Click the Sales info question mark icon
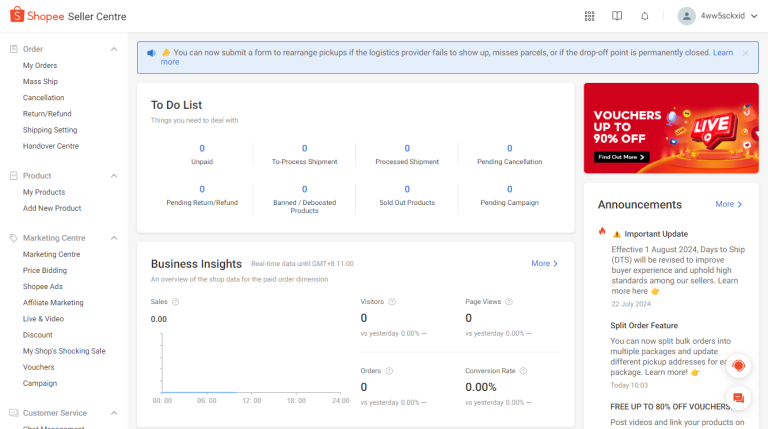768x429 pixels. click(176, 301)
